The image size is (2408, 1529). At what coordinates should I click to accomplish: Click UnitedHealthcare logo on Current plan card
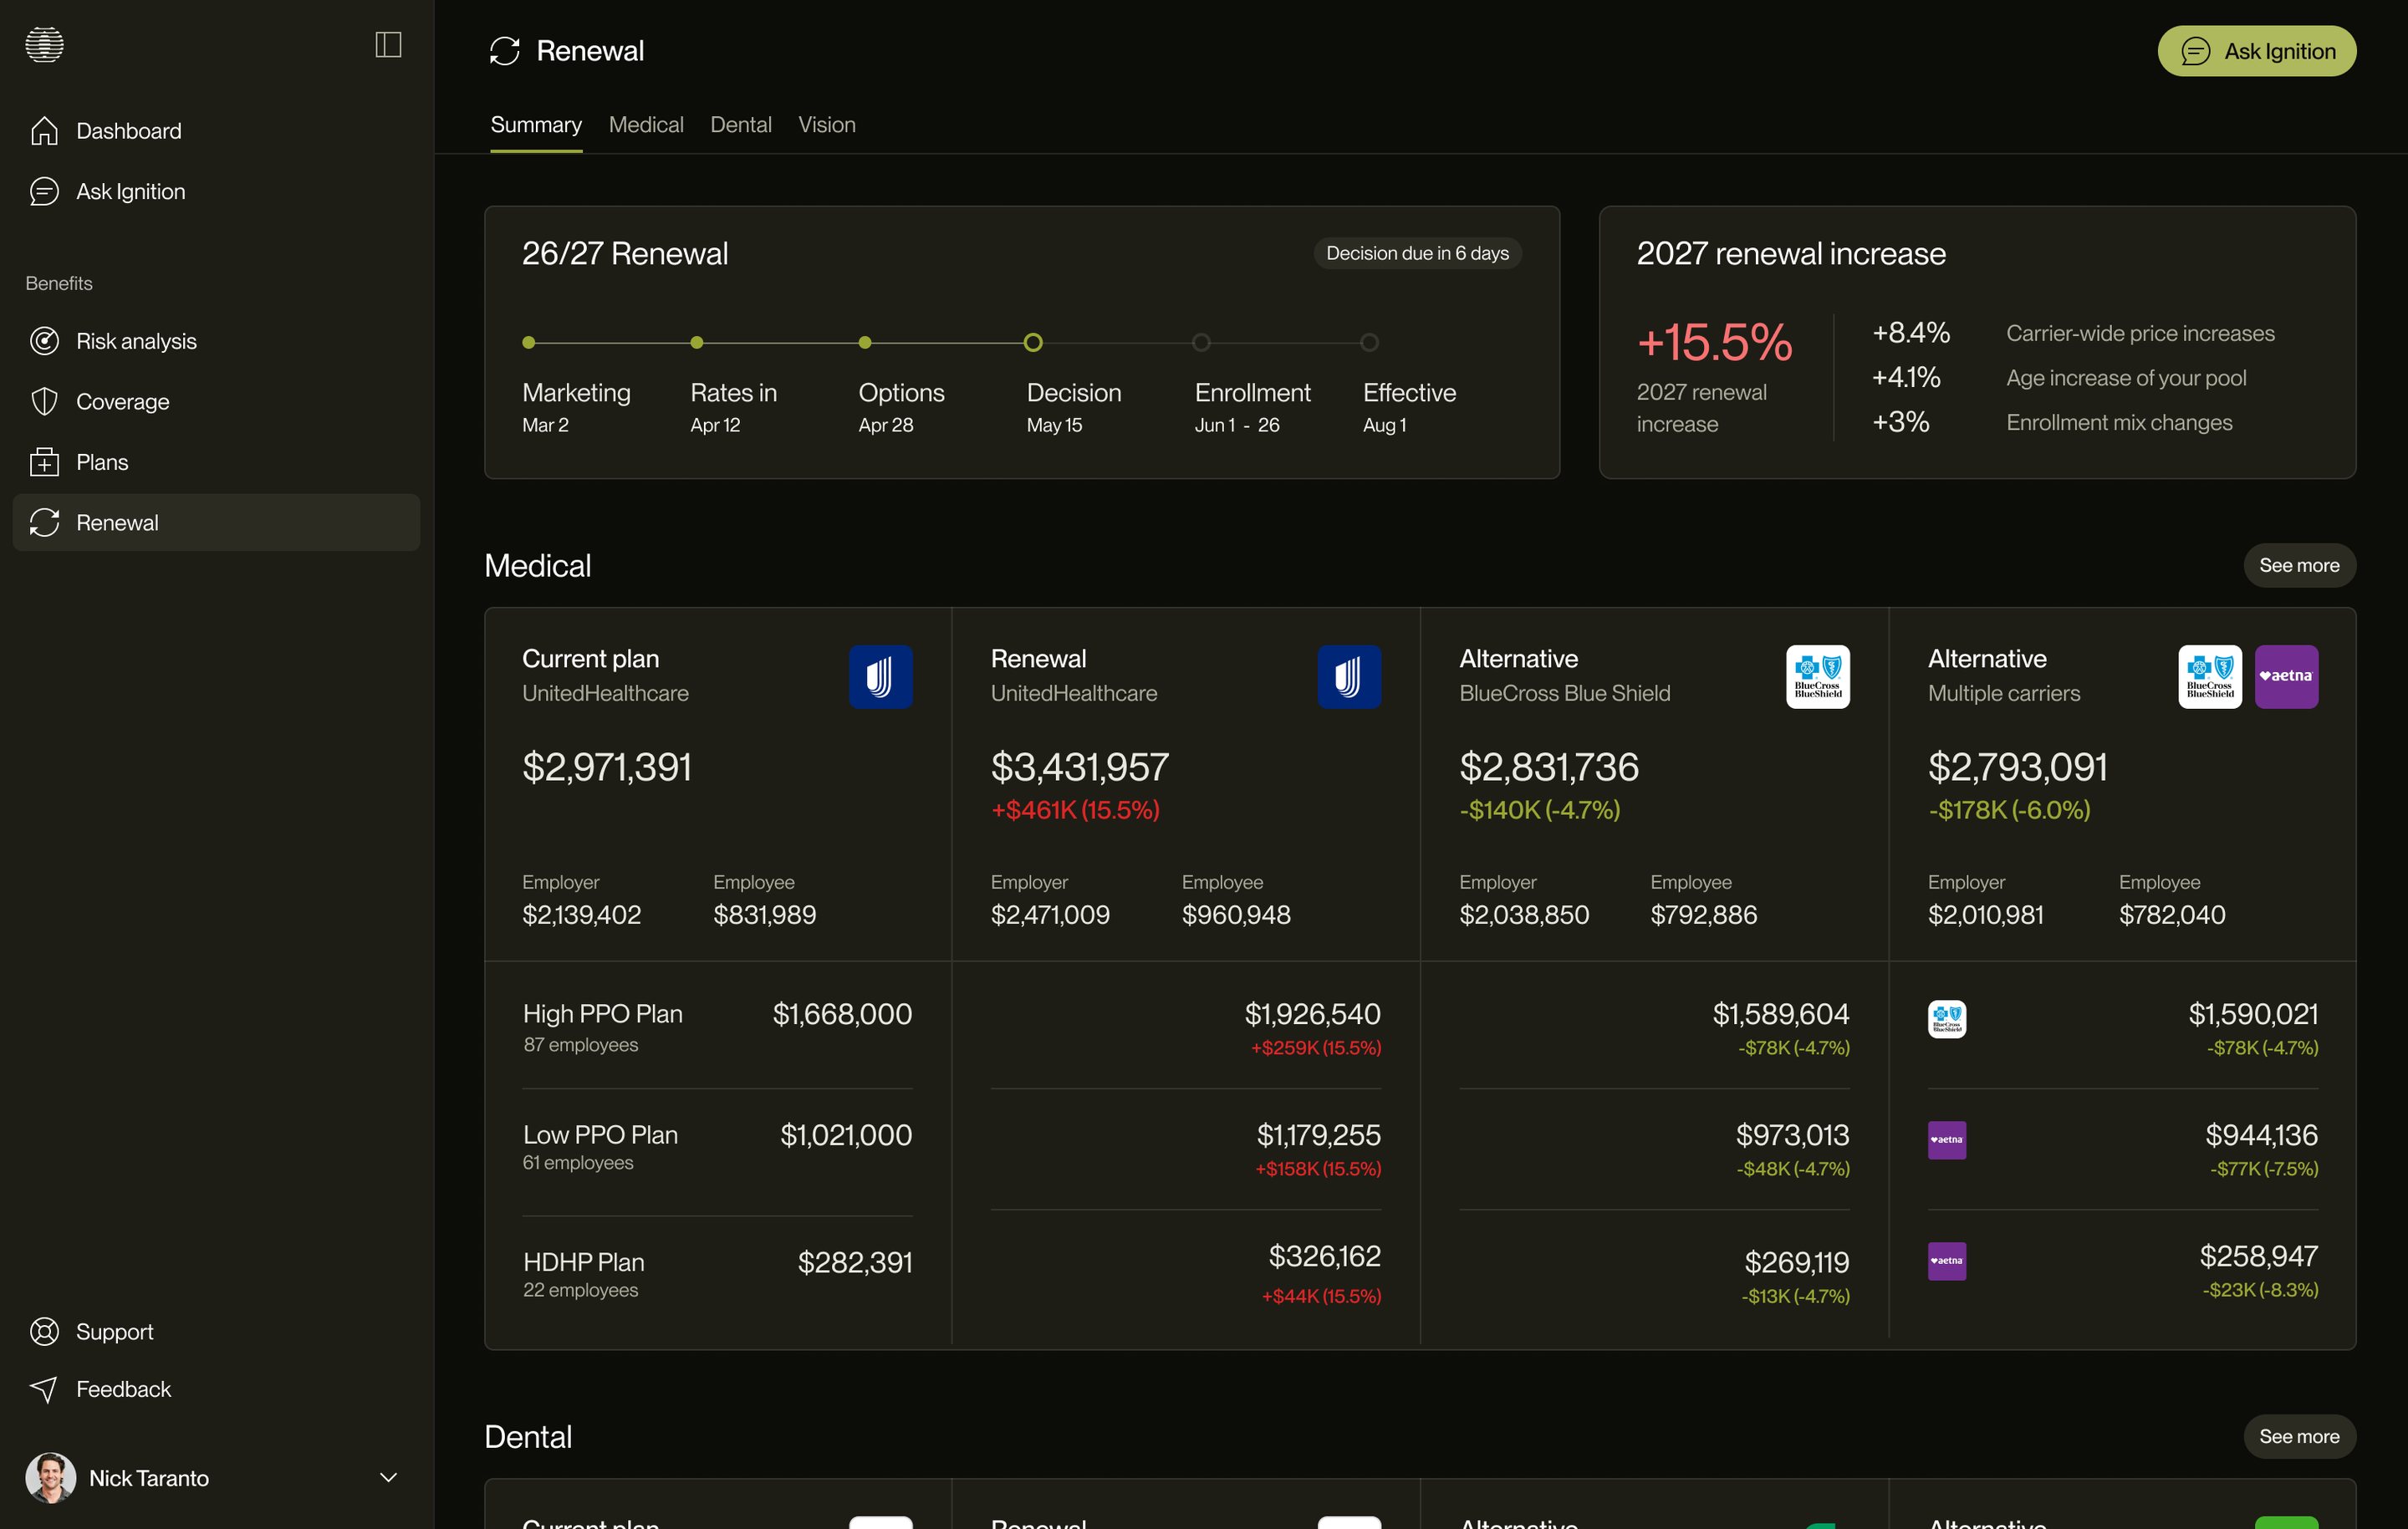[881, 677]
